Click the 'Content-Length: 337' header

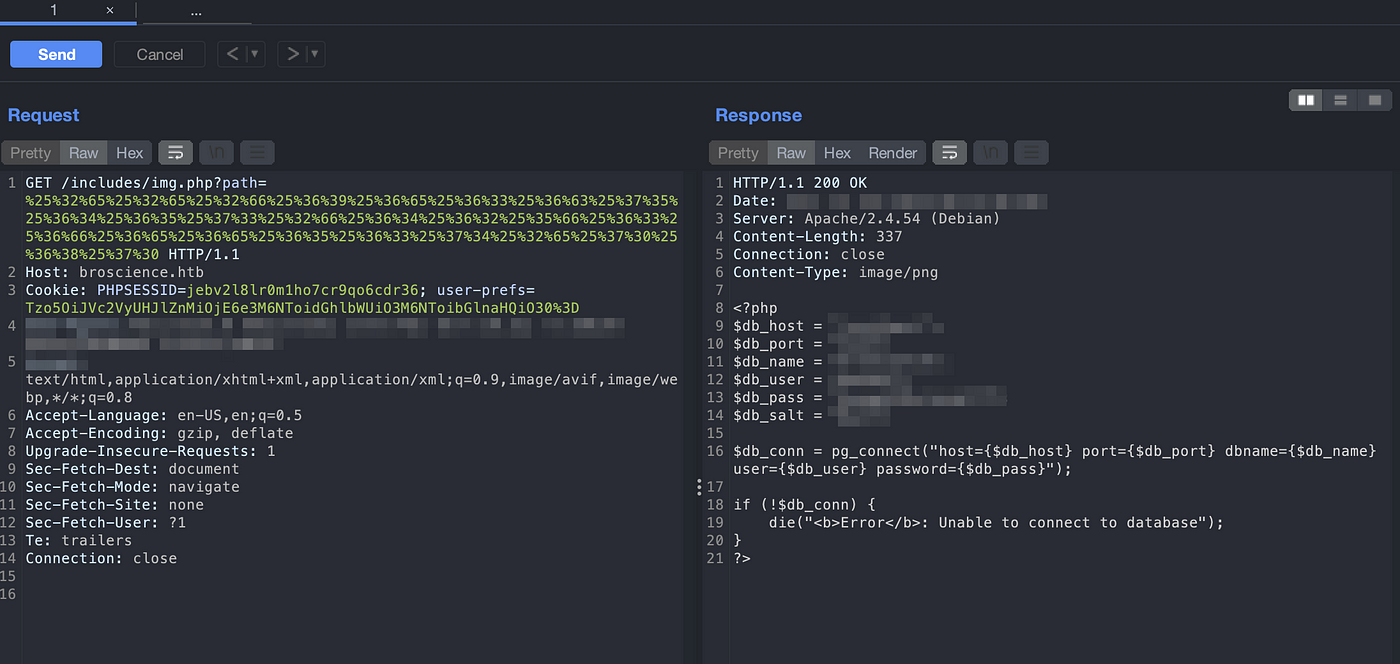[x=817, y=237]
